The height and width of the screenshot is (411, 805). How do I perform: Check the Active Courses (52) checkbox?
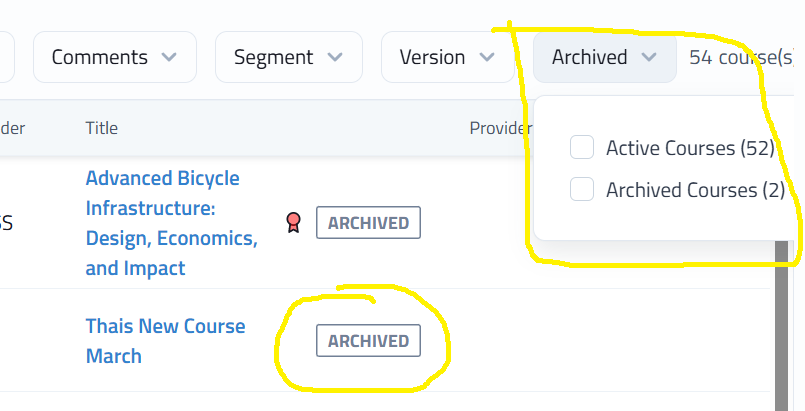[582, 148]
